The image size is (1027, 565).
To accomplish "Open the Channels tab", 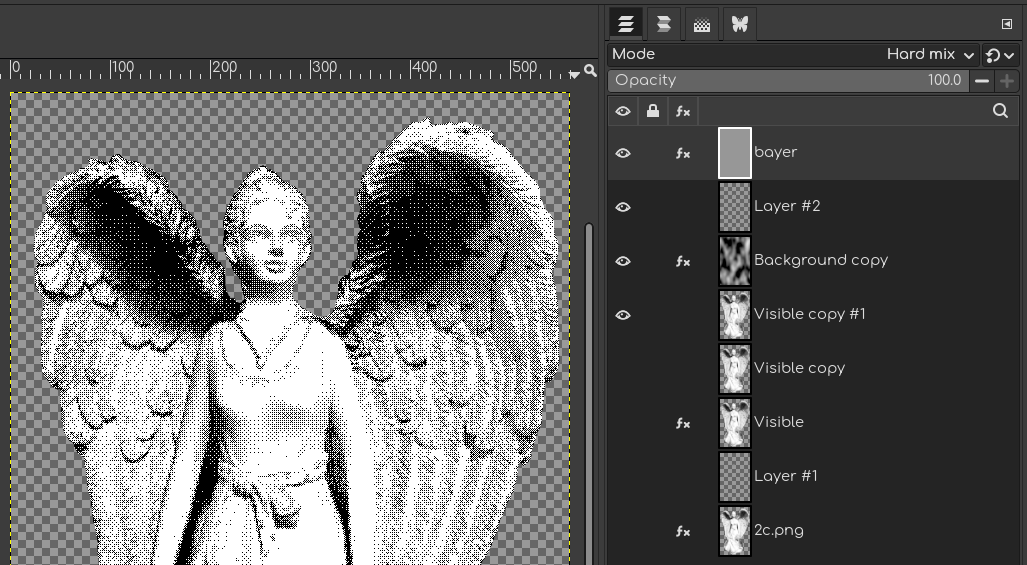I will tap(663, 24).
